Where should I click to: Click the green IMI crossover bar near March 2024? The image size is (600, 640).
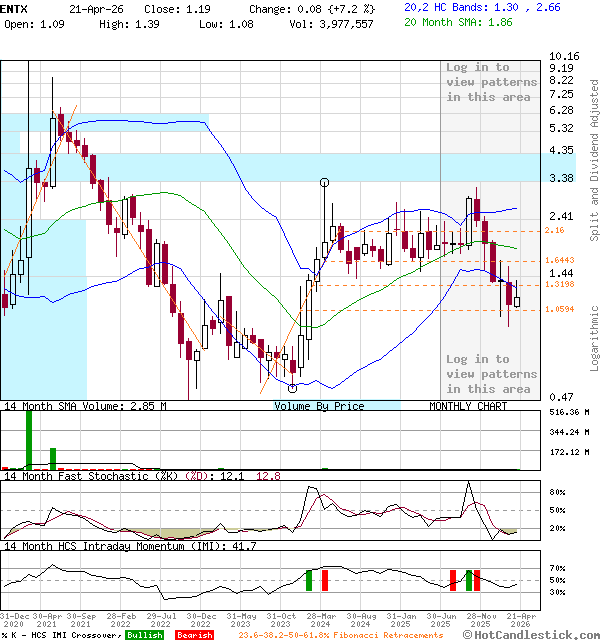coord(309,580)
